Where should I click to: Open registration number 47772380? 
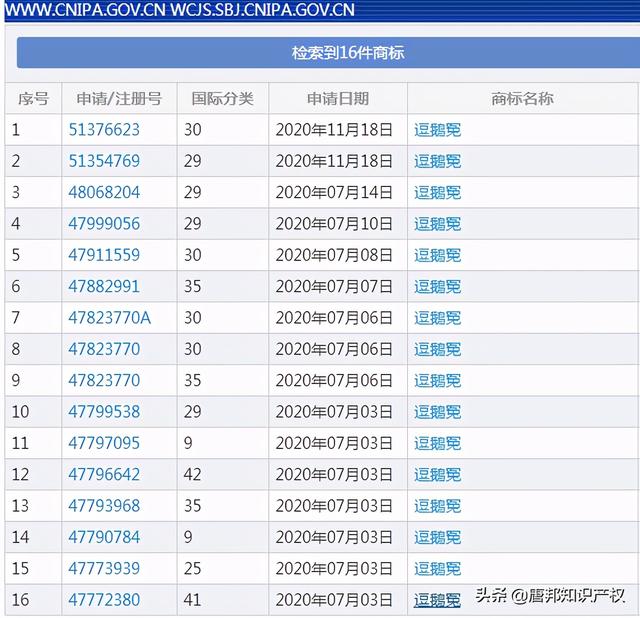click(x=104, y=600)
